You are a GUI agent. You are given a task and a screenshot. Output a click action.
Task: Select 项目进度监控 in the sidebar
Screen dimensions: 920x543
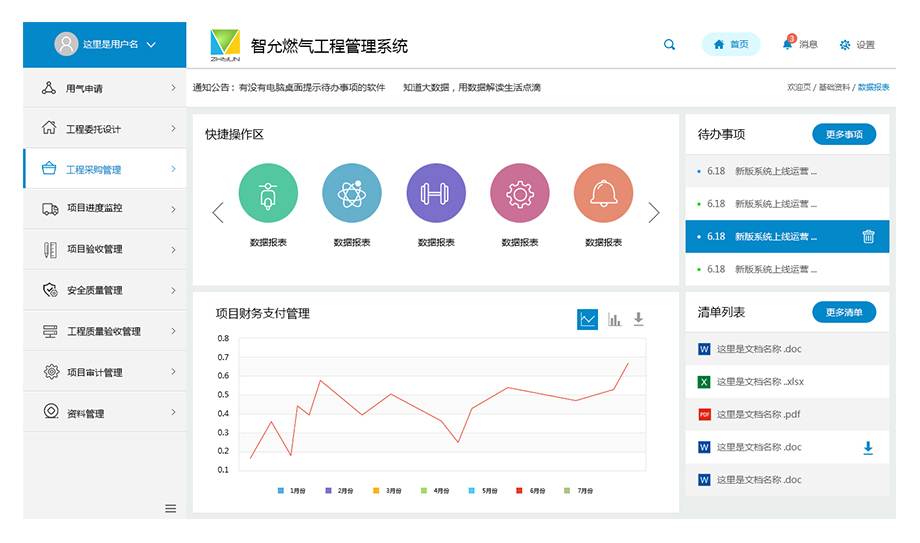105,209
